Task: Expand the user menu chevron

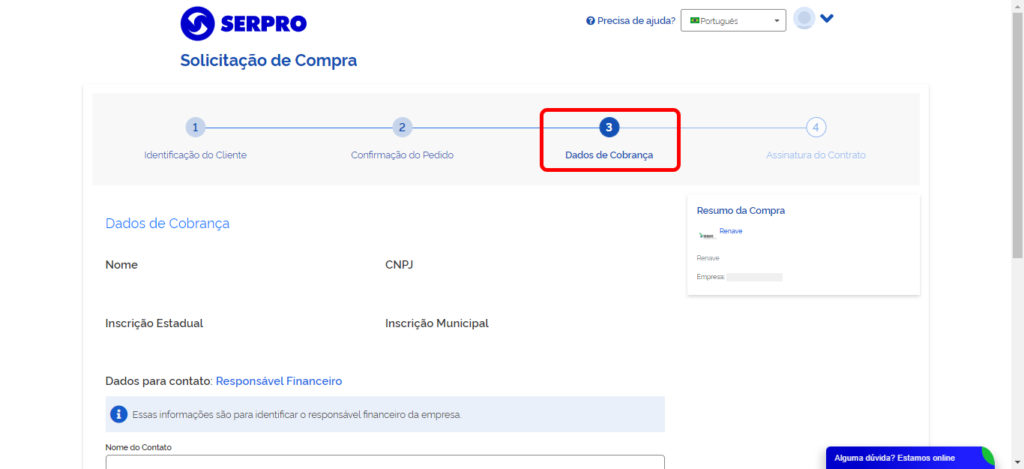Action: [x=827, y=18]
